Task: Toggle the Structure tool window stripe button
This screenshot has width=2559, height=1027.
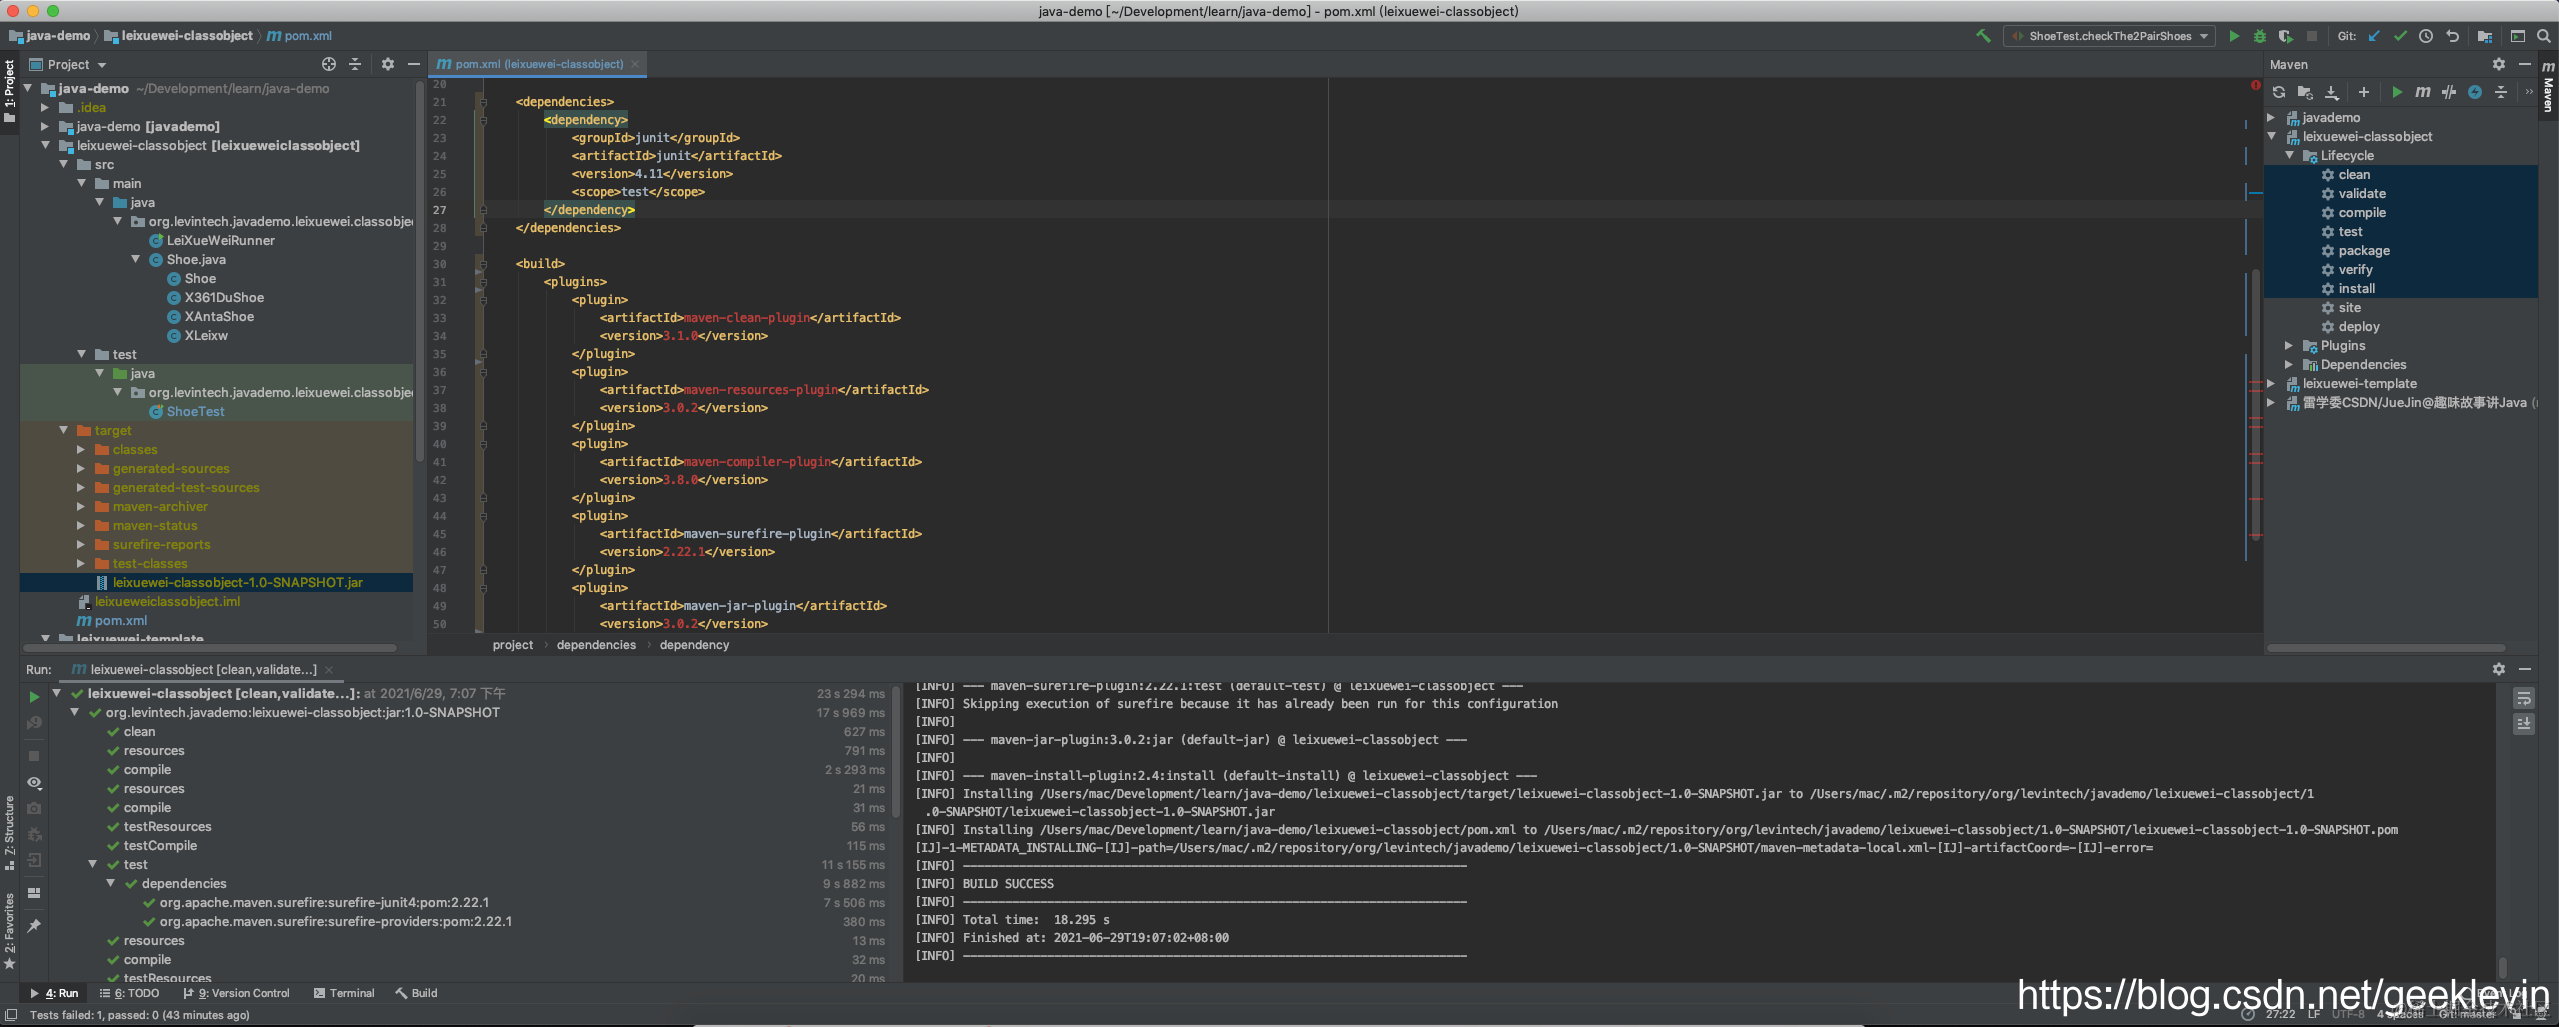Action: click(10, 832)
